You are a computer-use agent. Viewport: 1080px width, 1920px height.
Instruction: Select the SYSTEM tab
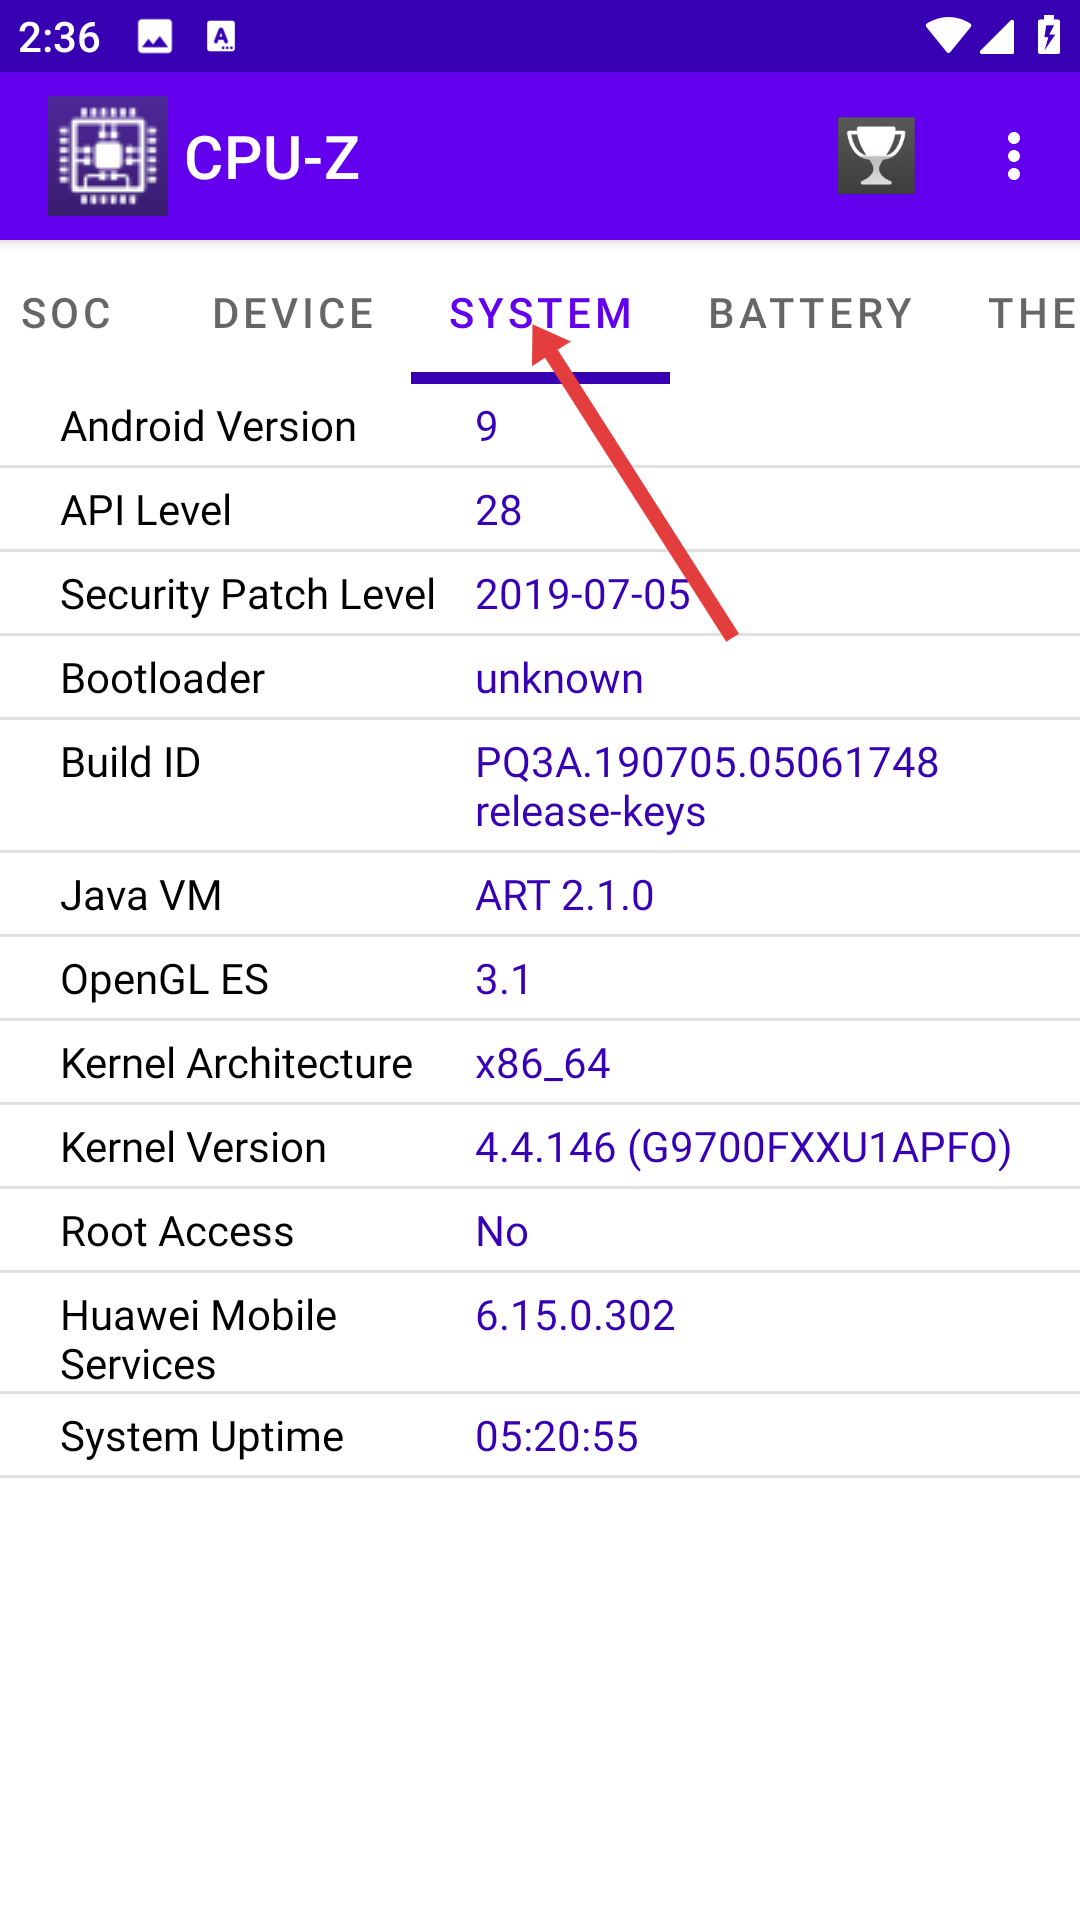click(x=540, y=314)
